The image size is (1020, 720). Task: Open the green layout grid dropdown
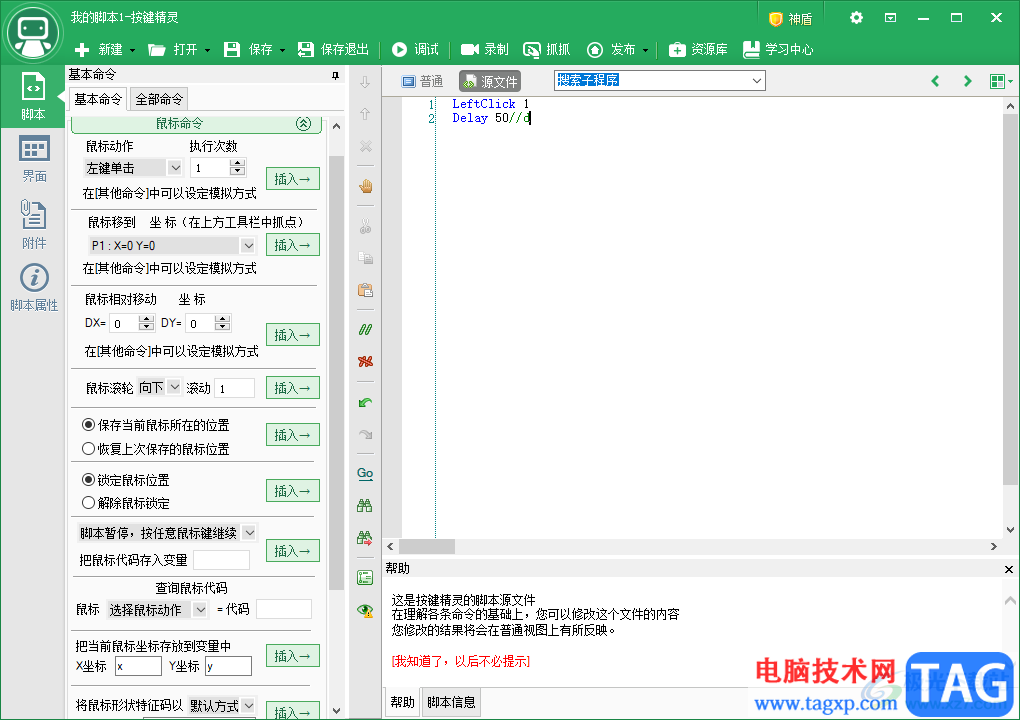(x=1000, y=81)
